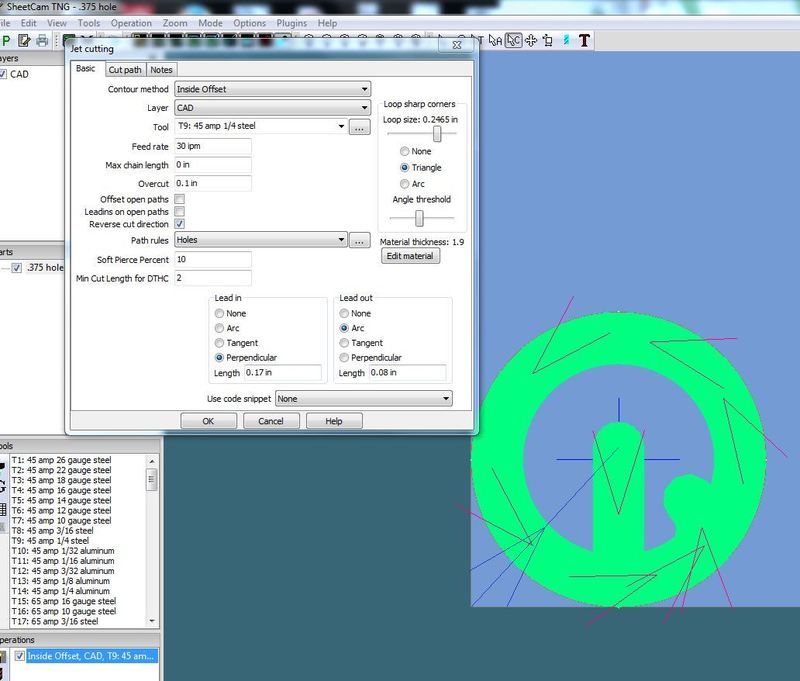Click the green P post-processor toolbar icon

coord(5,41)
